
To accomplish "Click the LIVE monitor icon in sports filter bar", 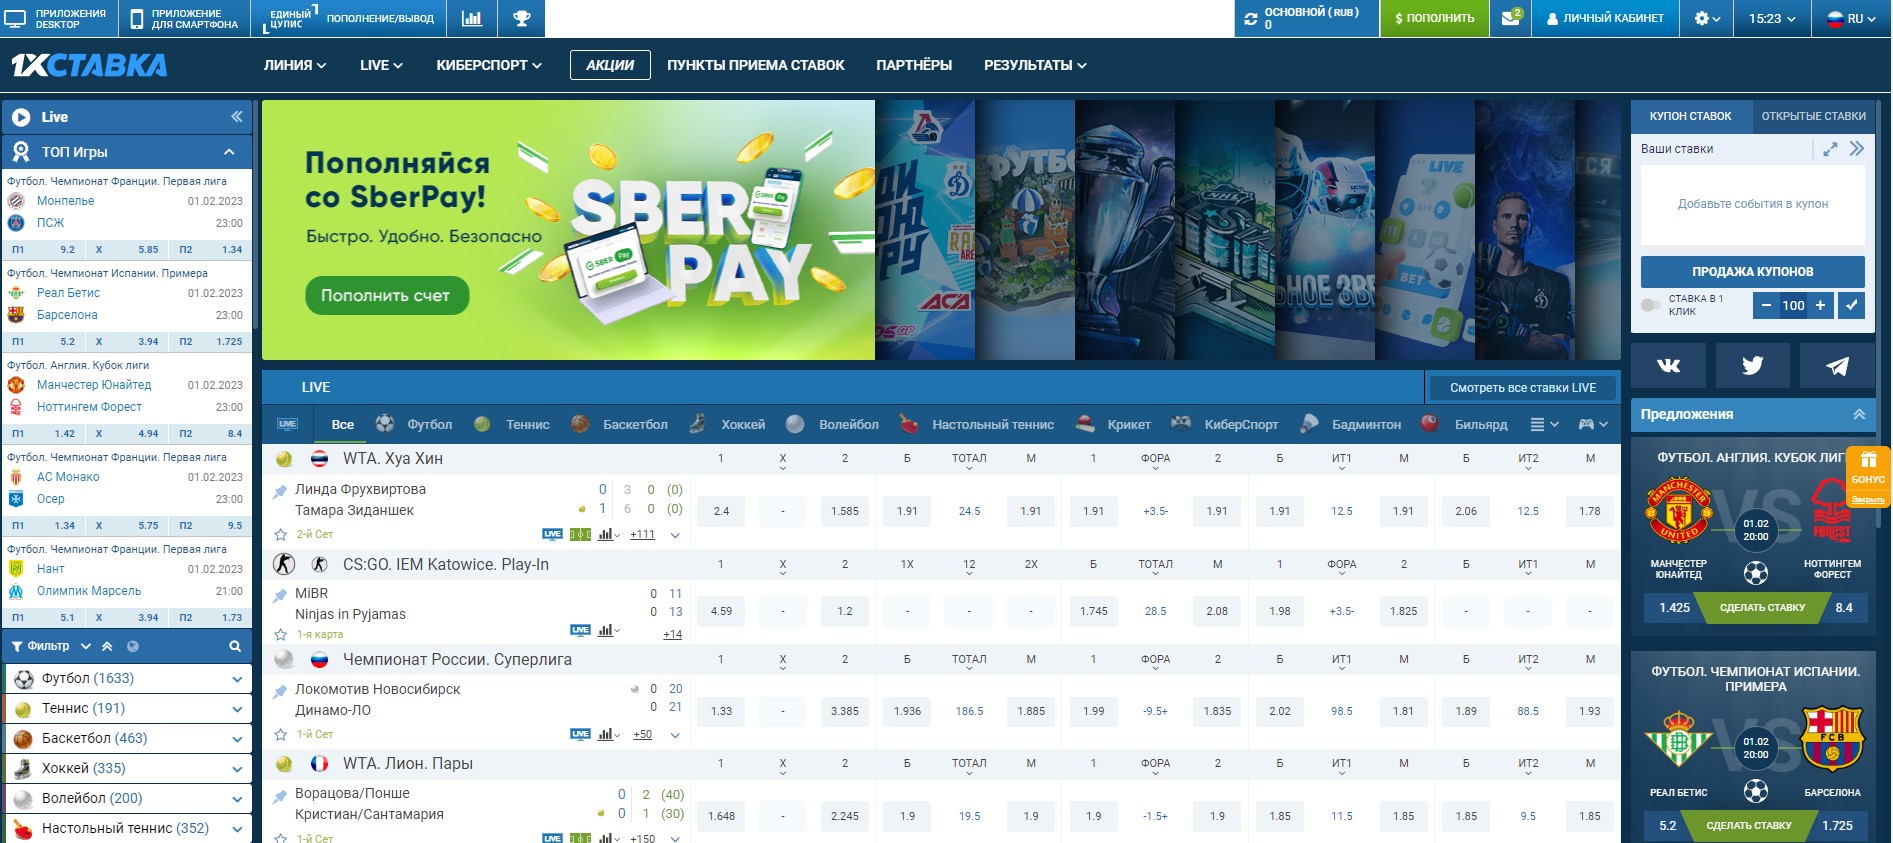I will coord(287,424).
